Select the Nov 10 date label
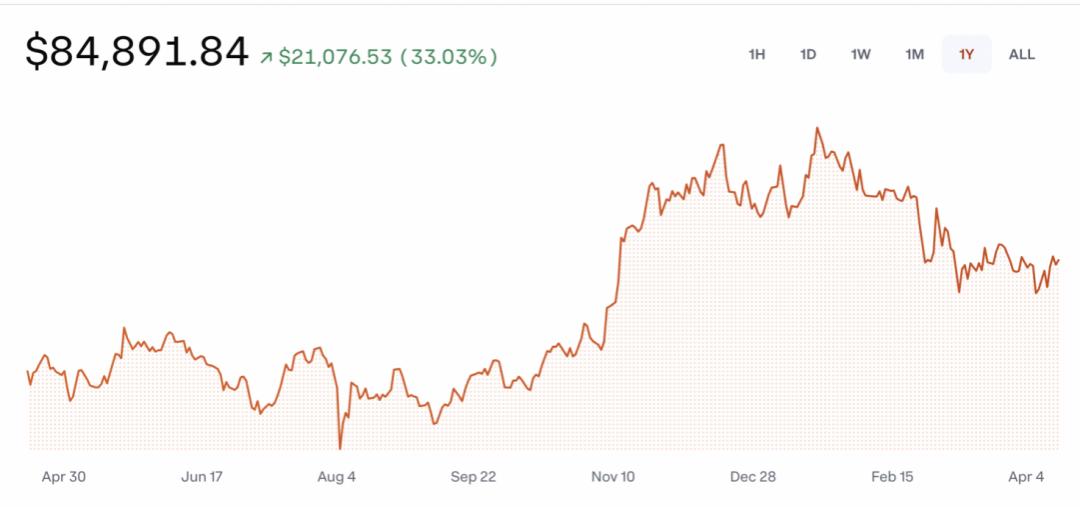The image size is (1080, 507). coord(612,477)
